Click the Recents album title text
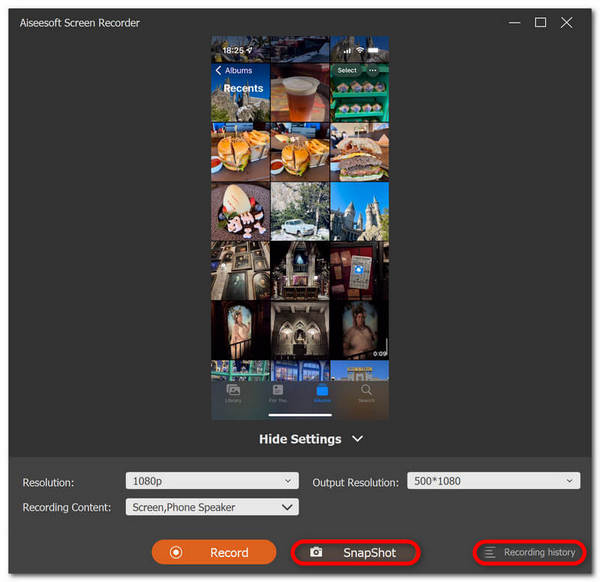The width and height of the screenshot is (600, 582). click(243, 88)
